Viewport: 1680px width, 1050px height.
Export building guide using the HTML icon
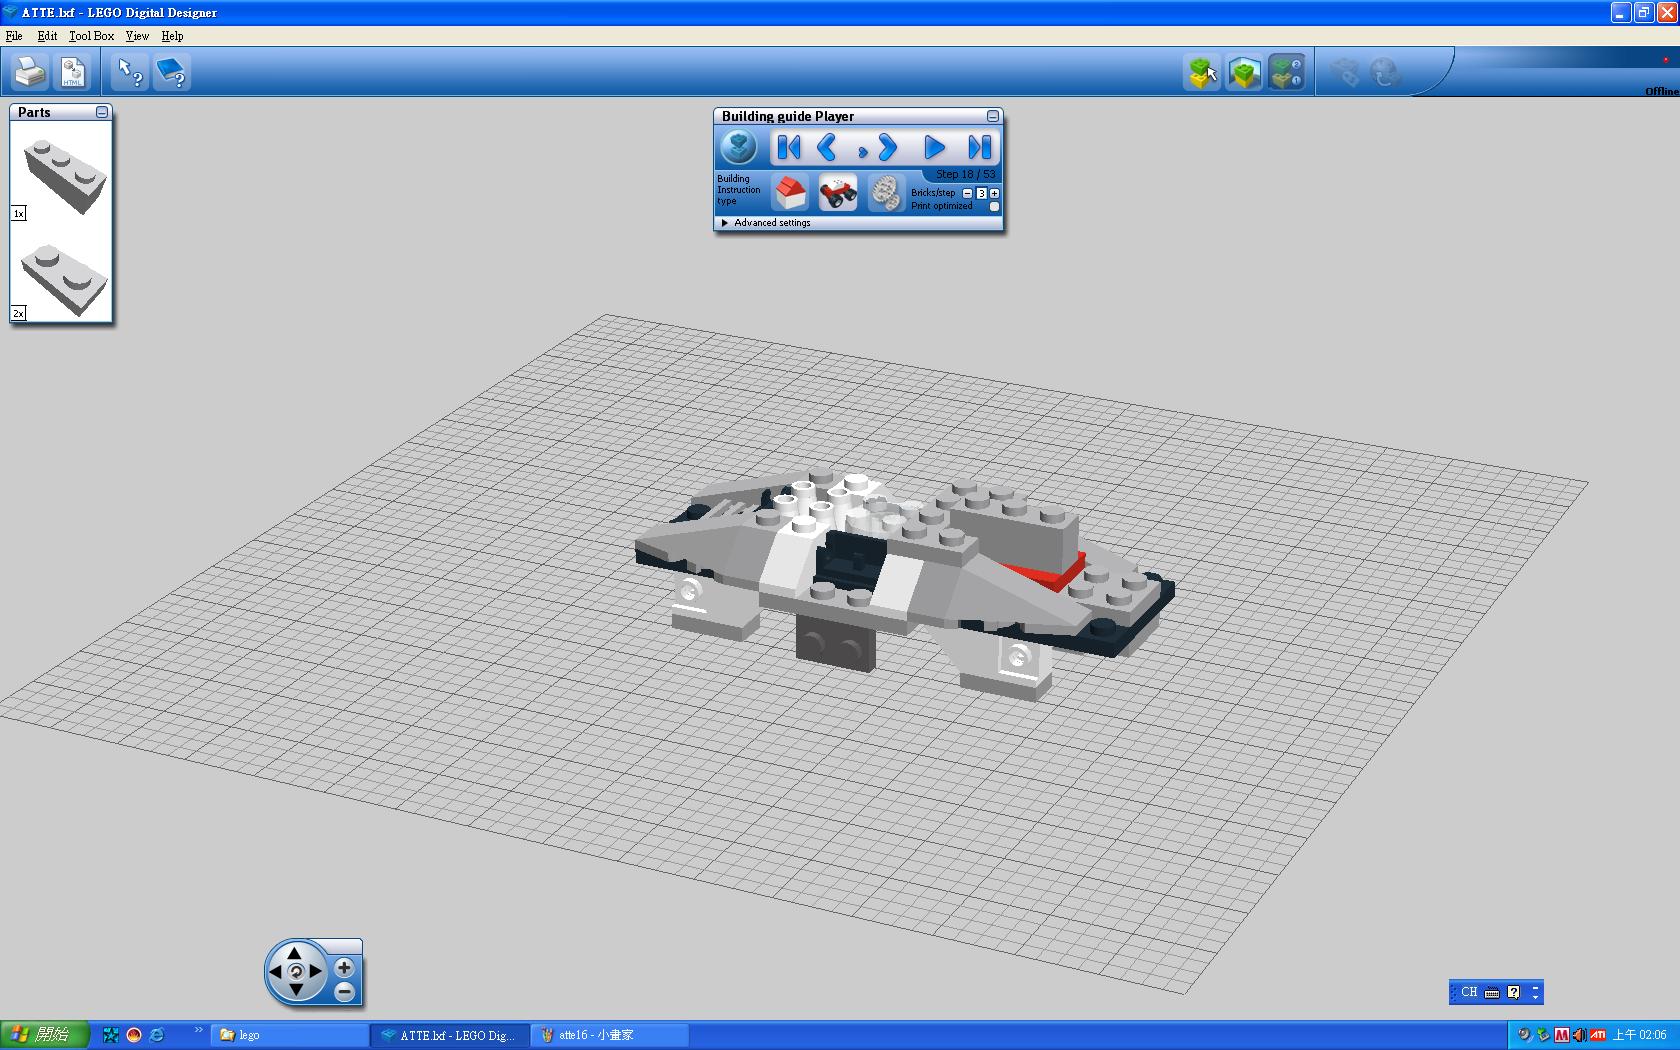73,72
